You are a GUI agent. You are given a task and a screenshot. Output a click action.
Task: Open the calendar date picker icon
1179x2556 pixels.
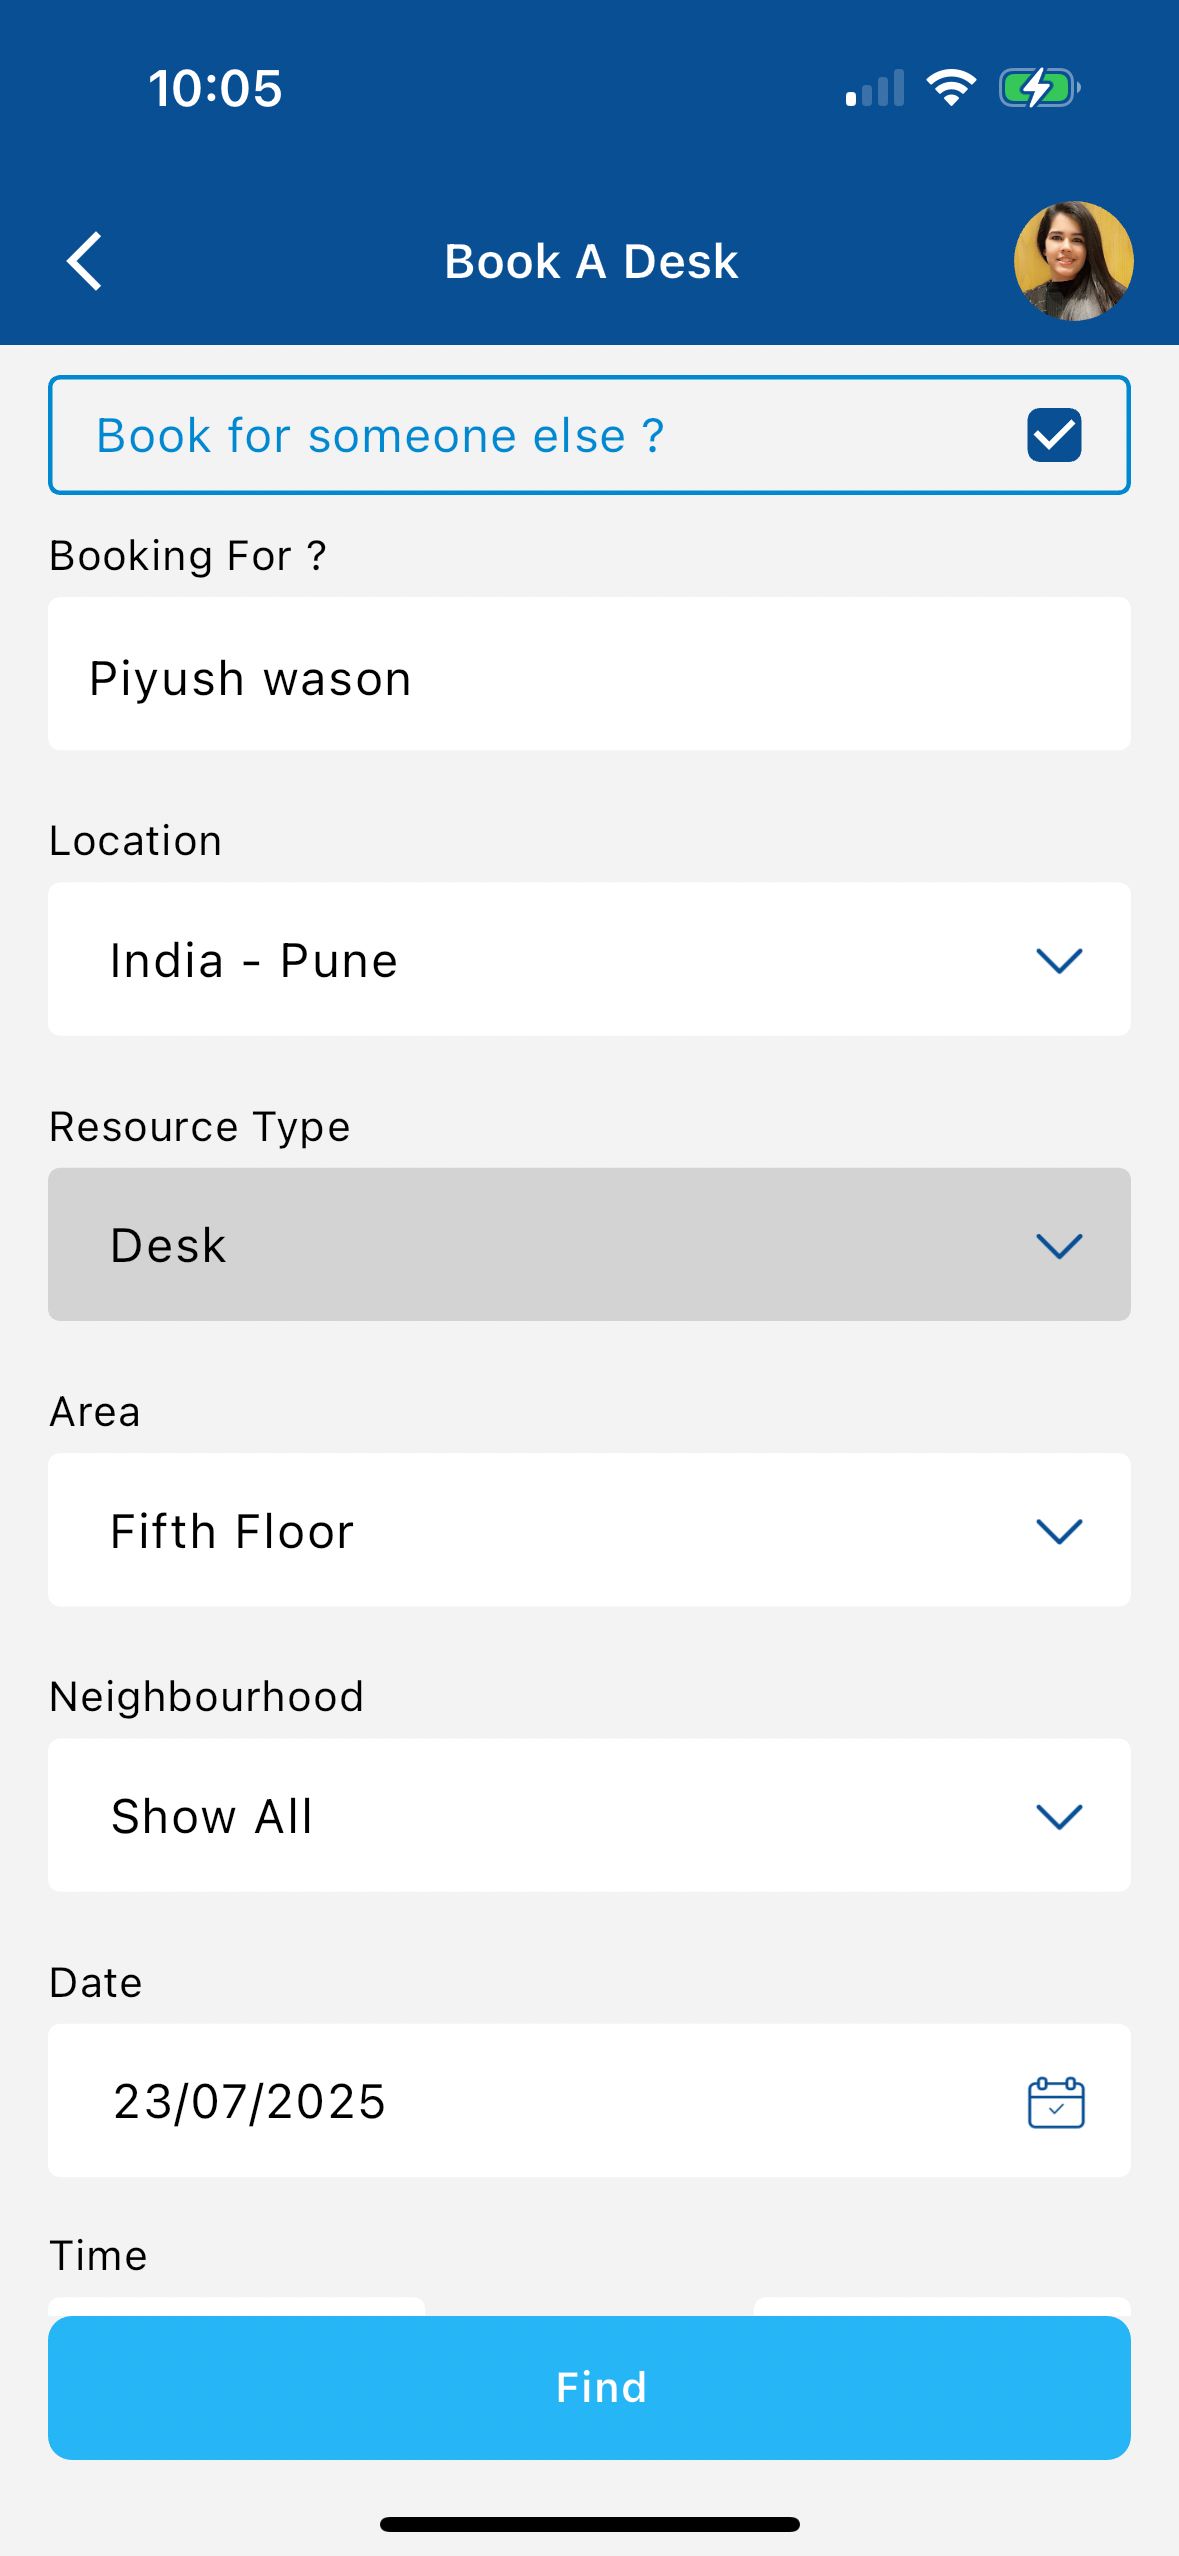[x=1056, y=2102]
